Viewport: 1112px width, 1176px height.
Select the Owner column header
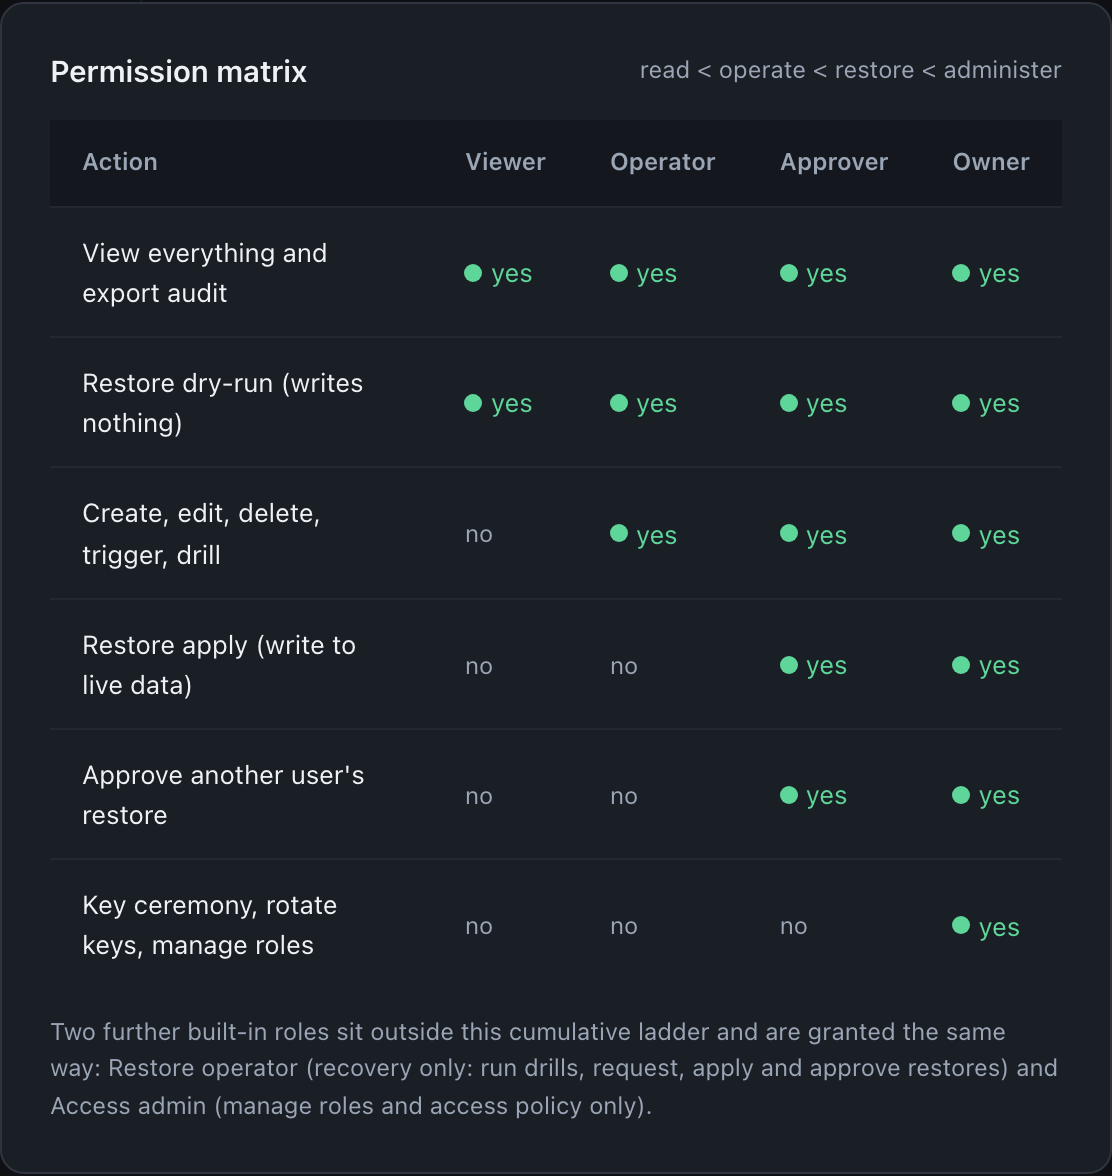click(x=991, y=162)
